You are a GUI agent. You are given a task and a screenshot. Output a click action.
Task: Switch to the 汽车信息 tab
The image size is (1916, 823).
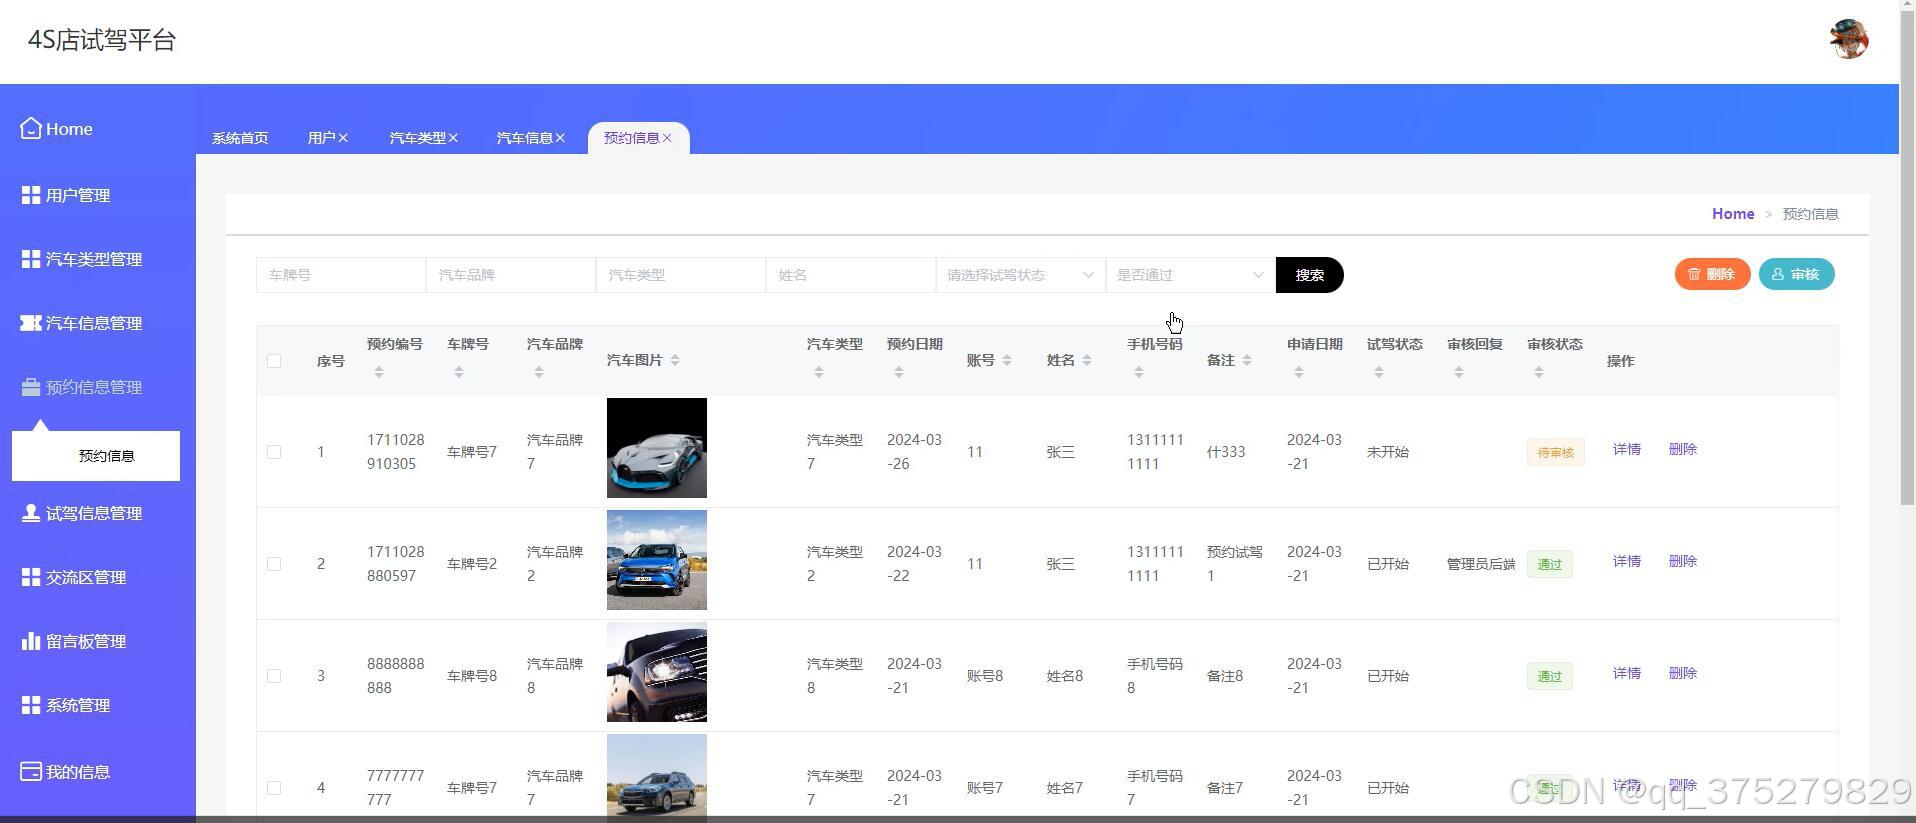point(524,138)
